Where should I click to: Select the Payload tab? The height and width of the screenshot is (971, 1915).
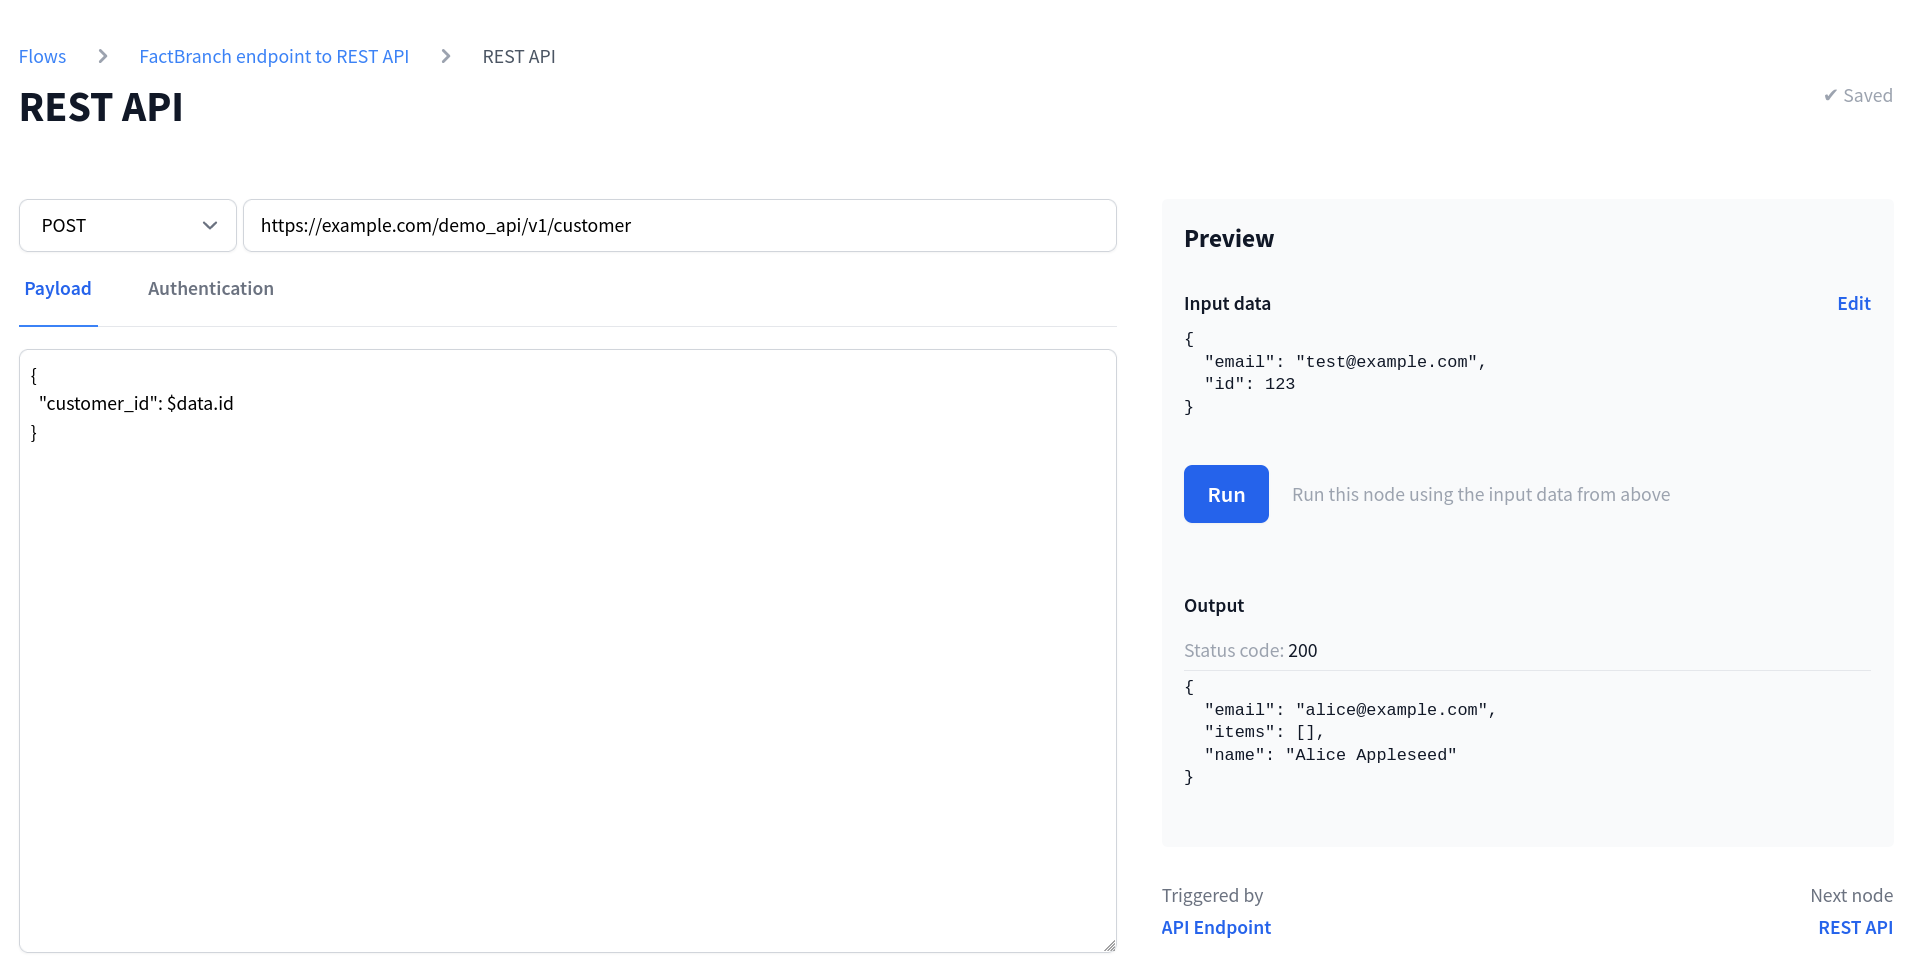tap(58, 288)
